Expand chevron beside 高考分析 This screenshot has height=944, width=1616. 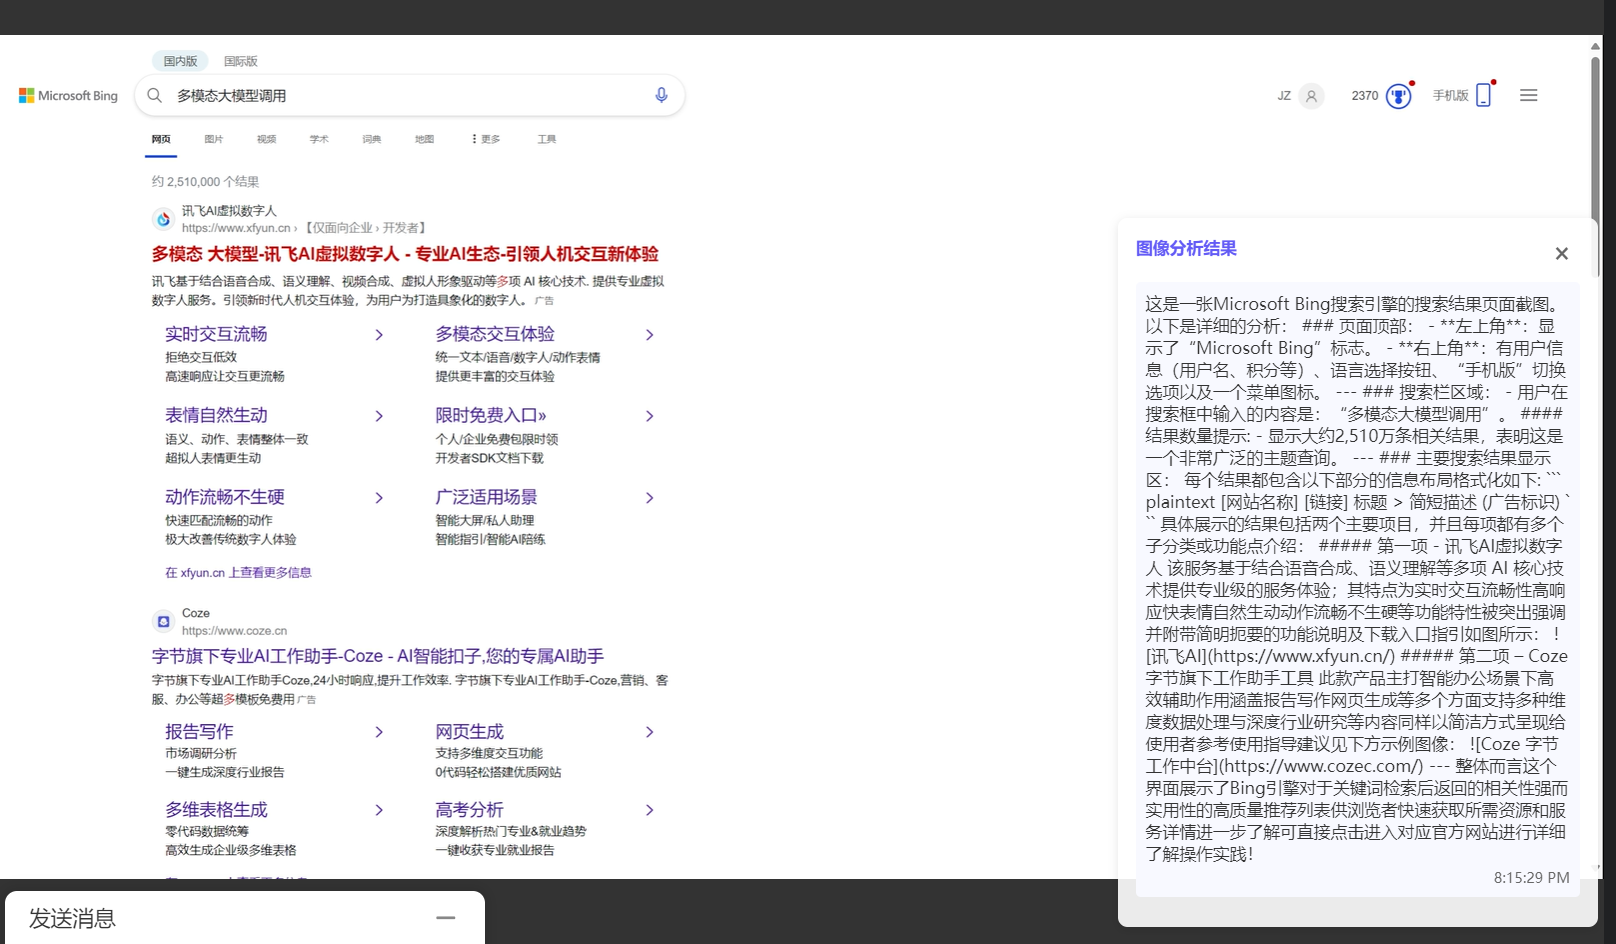coord(650,810)
